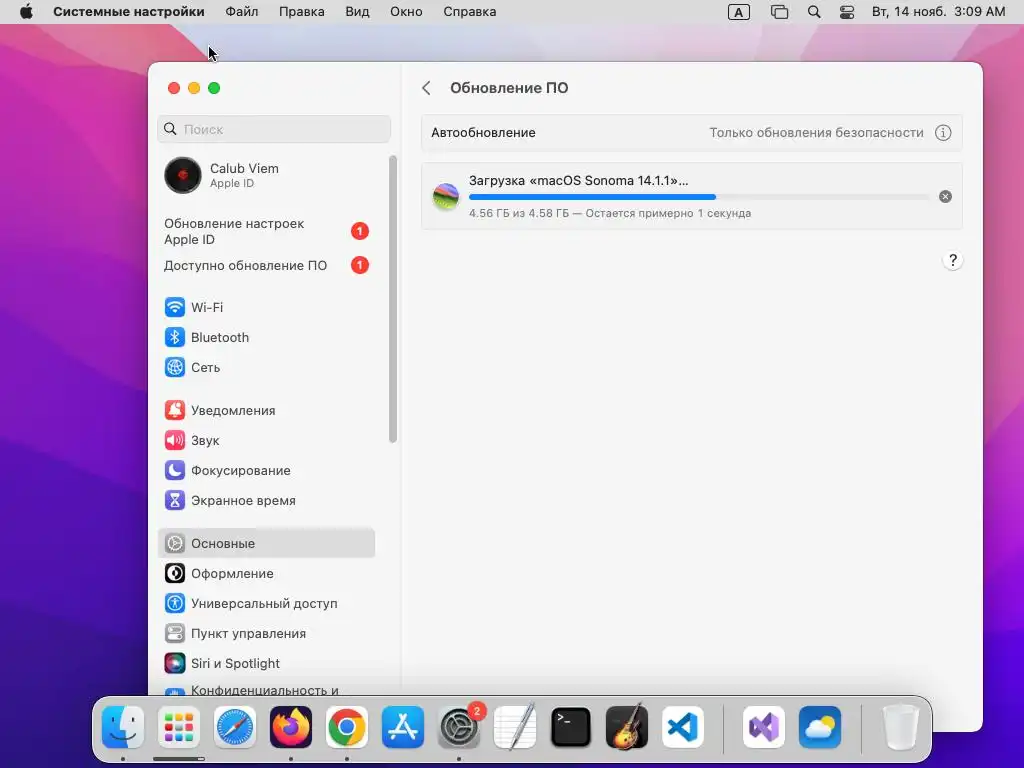Open Системные настройки menu
Screen dimensions: 1024x768
(129, 12)
